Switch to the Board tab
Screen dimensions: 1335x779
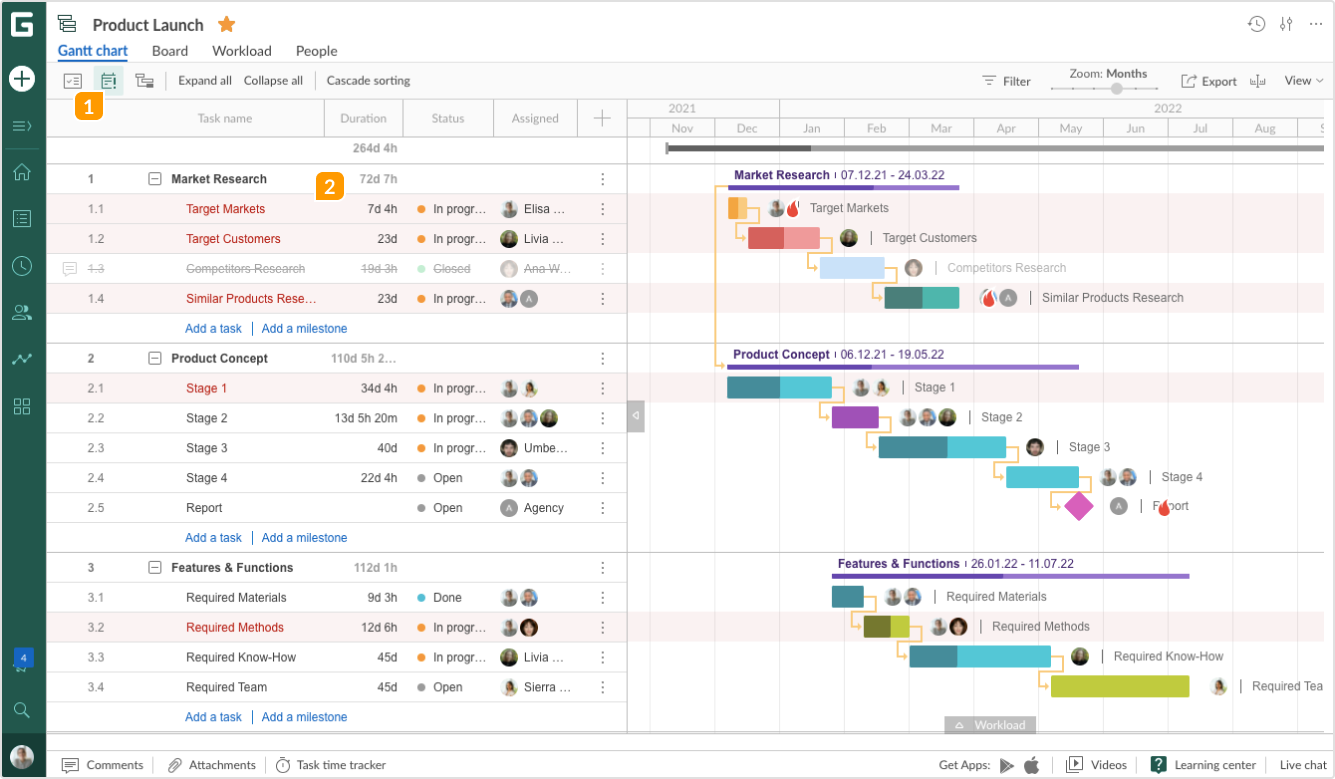tap(170, 51)
